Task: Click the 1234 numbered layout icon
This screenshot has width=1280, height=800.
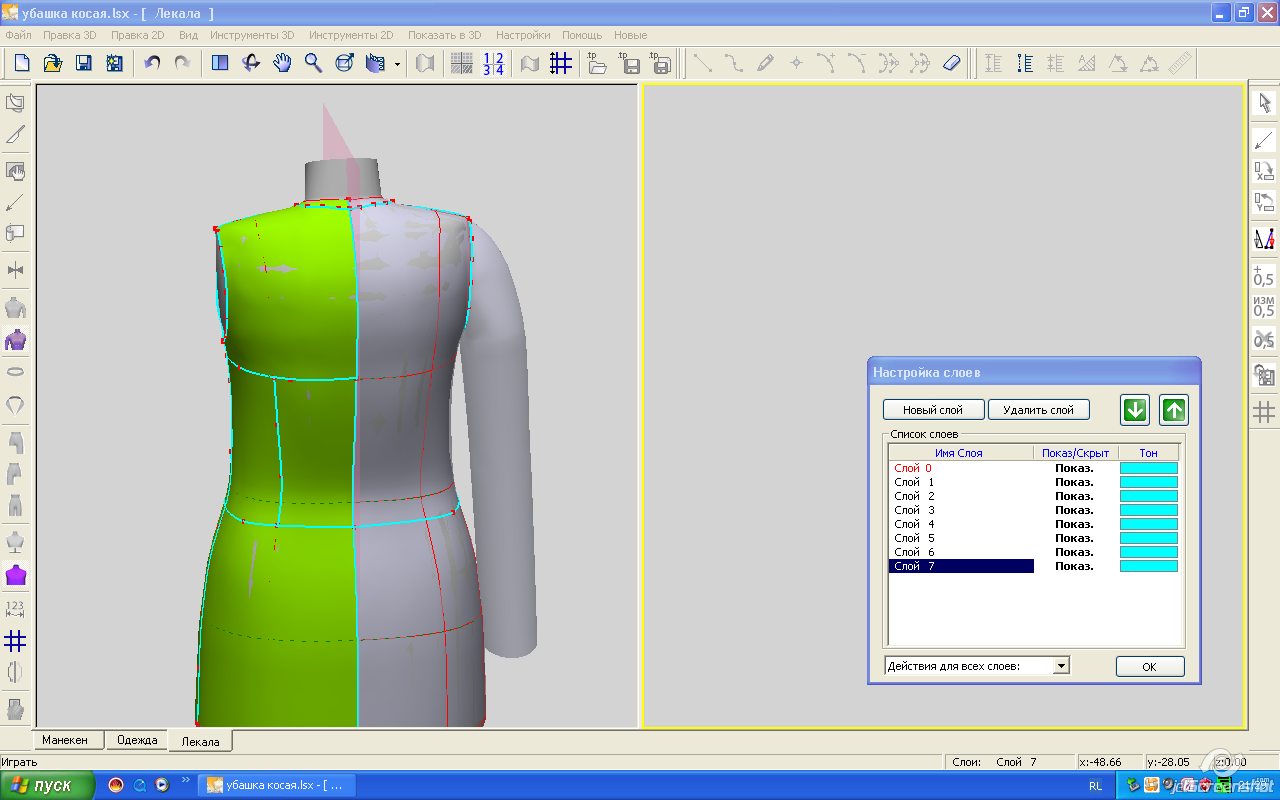Action: tap(493, 63)
